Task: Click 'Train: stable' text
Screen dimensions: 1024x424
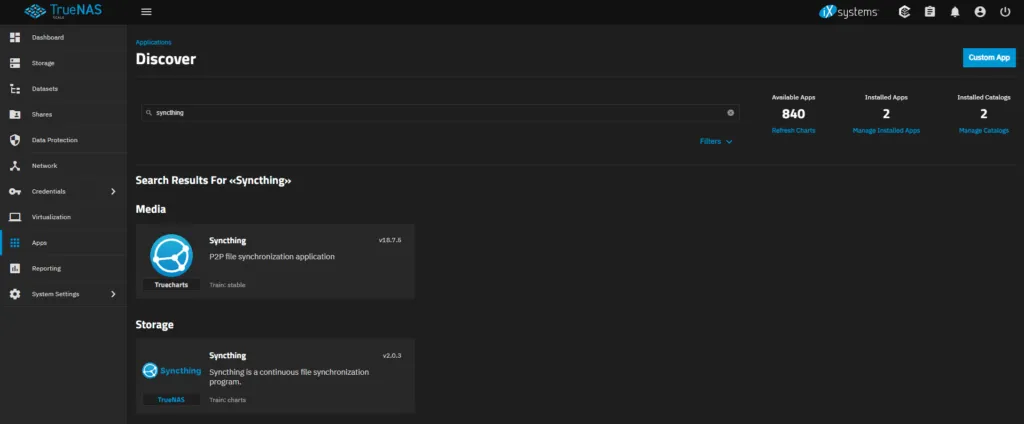Action: click(227, 285)
